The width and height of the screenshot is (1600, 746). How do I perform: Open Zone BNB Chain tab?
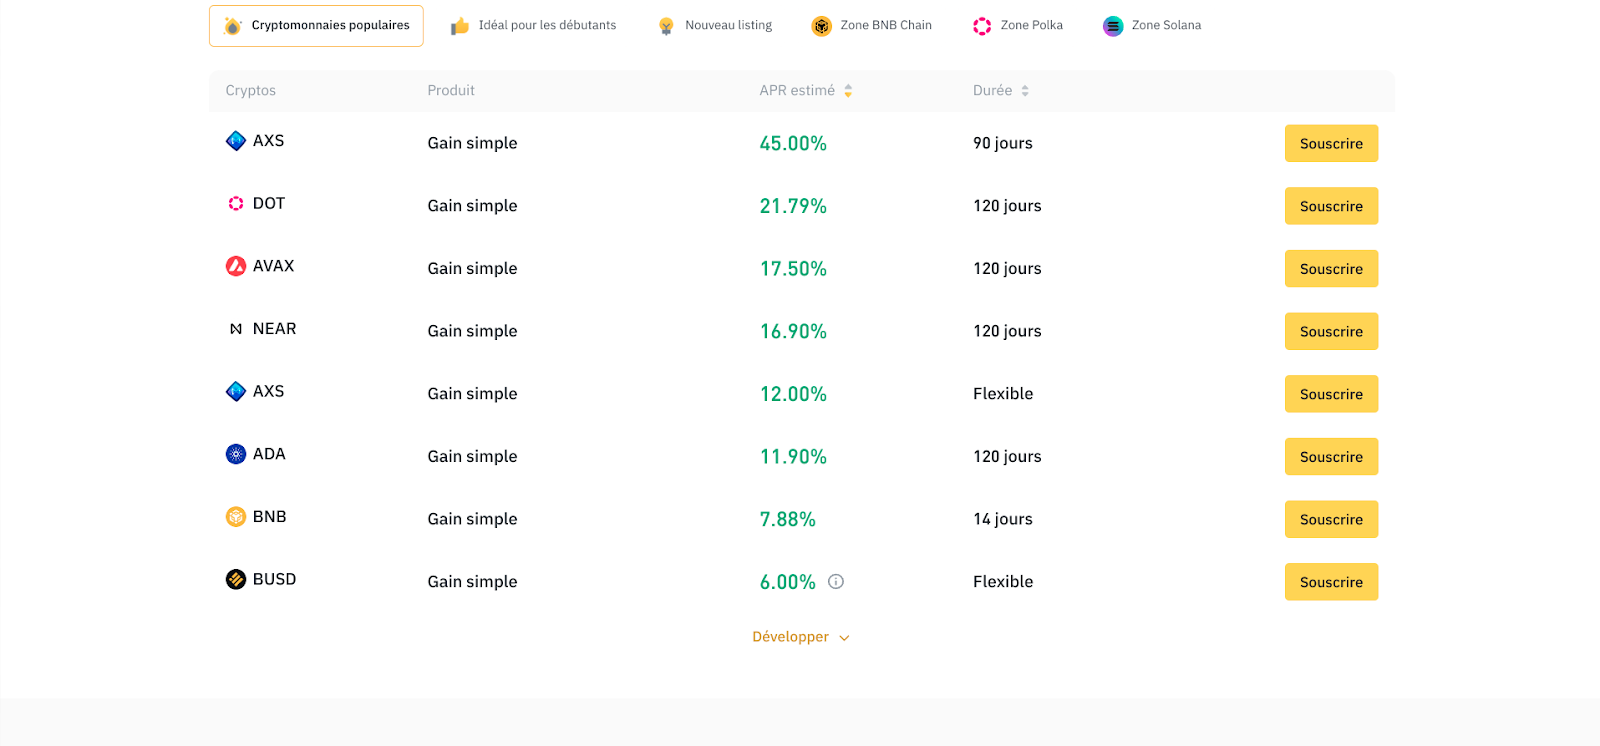coord(872,26)
